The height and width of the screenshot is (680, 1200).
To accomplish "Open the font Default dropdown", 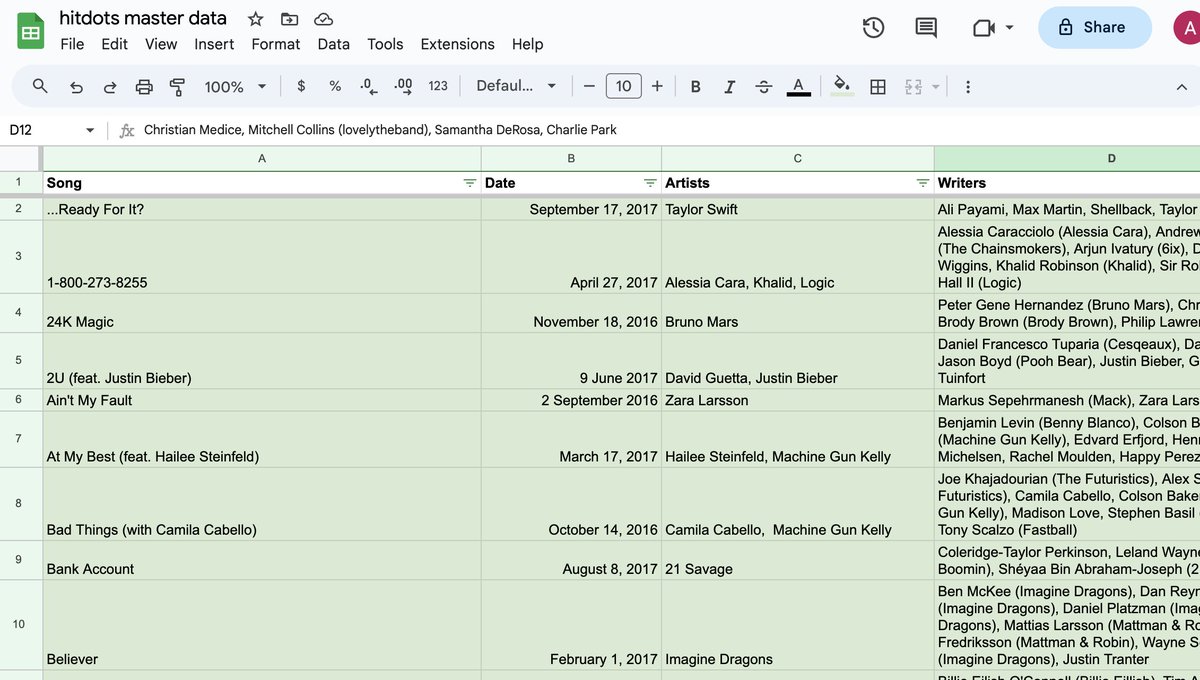I will [516, 86].
